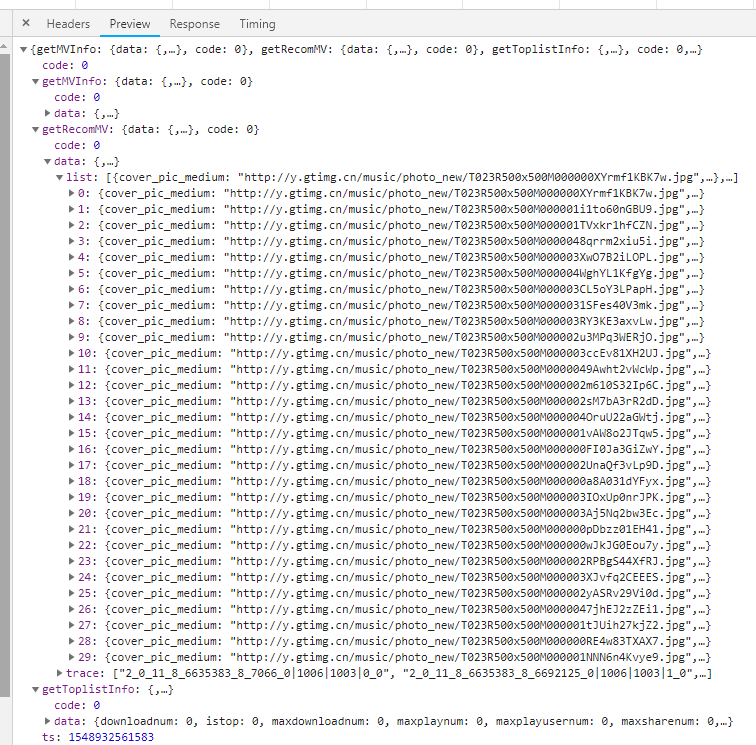Image resolution: width=756 pixels, height=745 pixels.
Task: Collapse the getRecomMV node
Action: [35, 129]
